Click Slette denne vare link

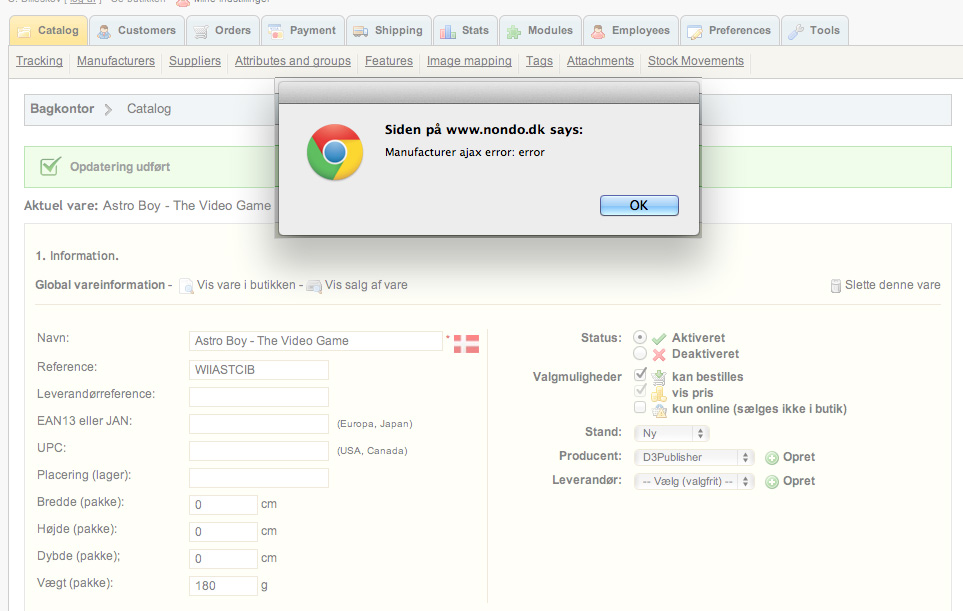892,285
